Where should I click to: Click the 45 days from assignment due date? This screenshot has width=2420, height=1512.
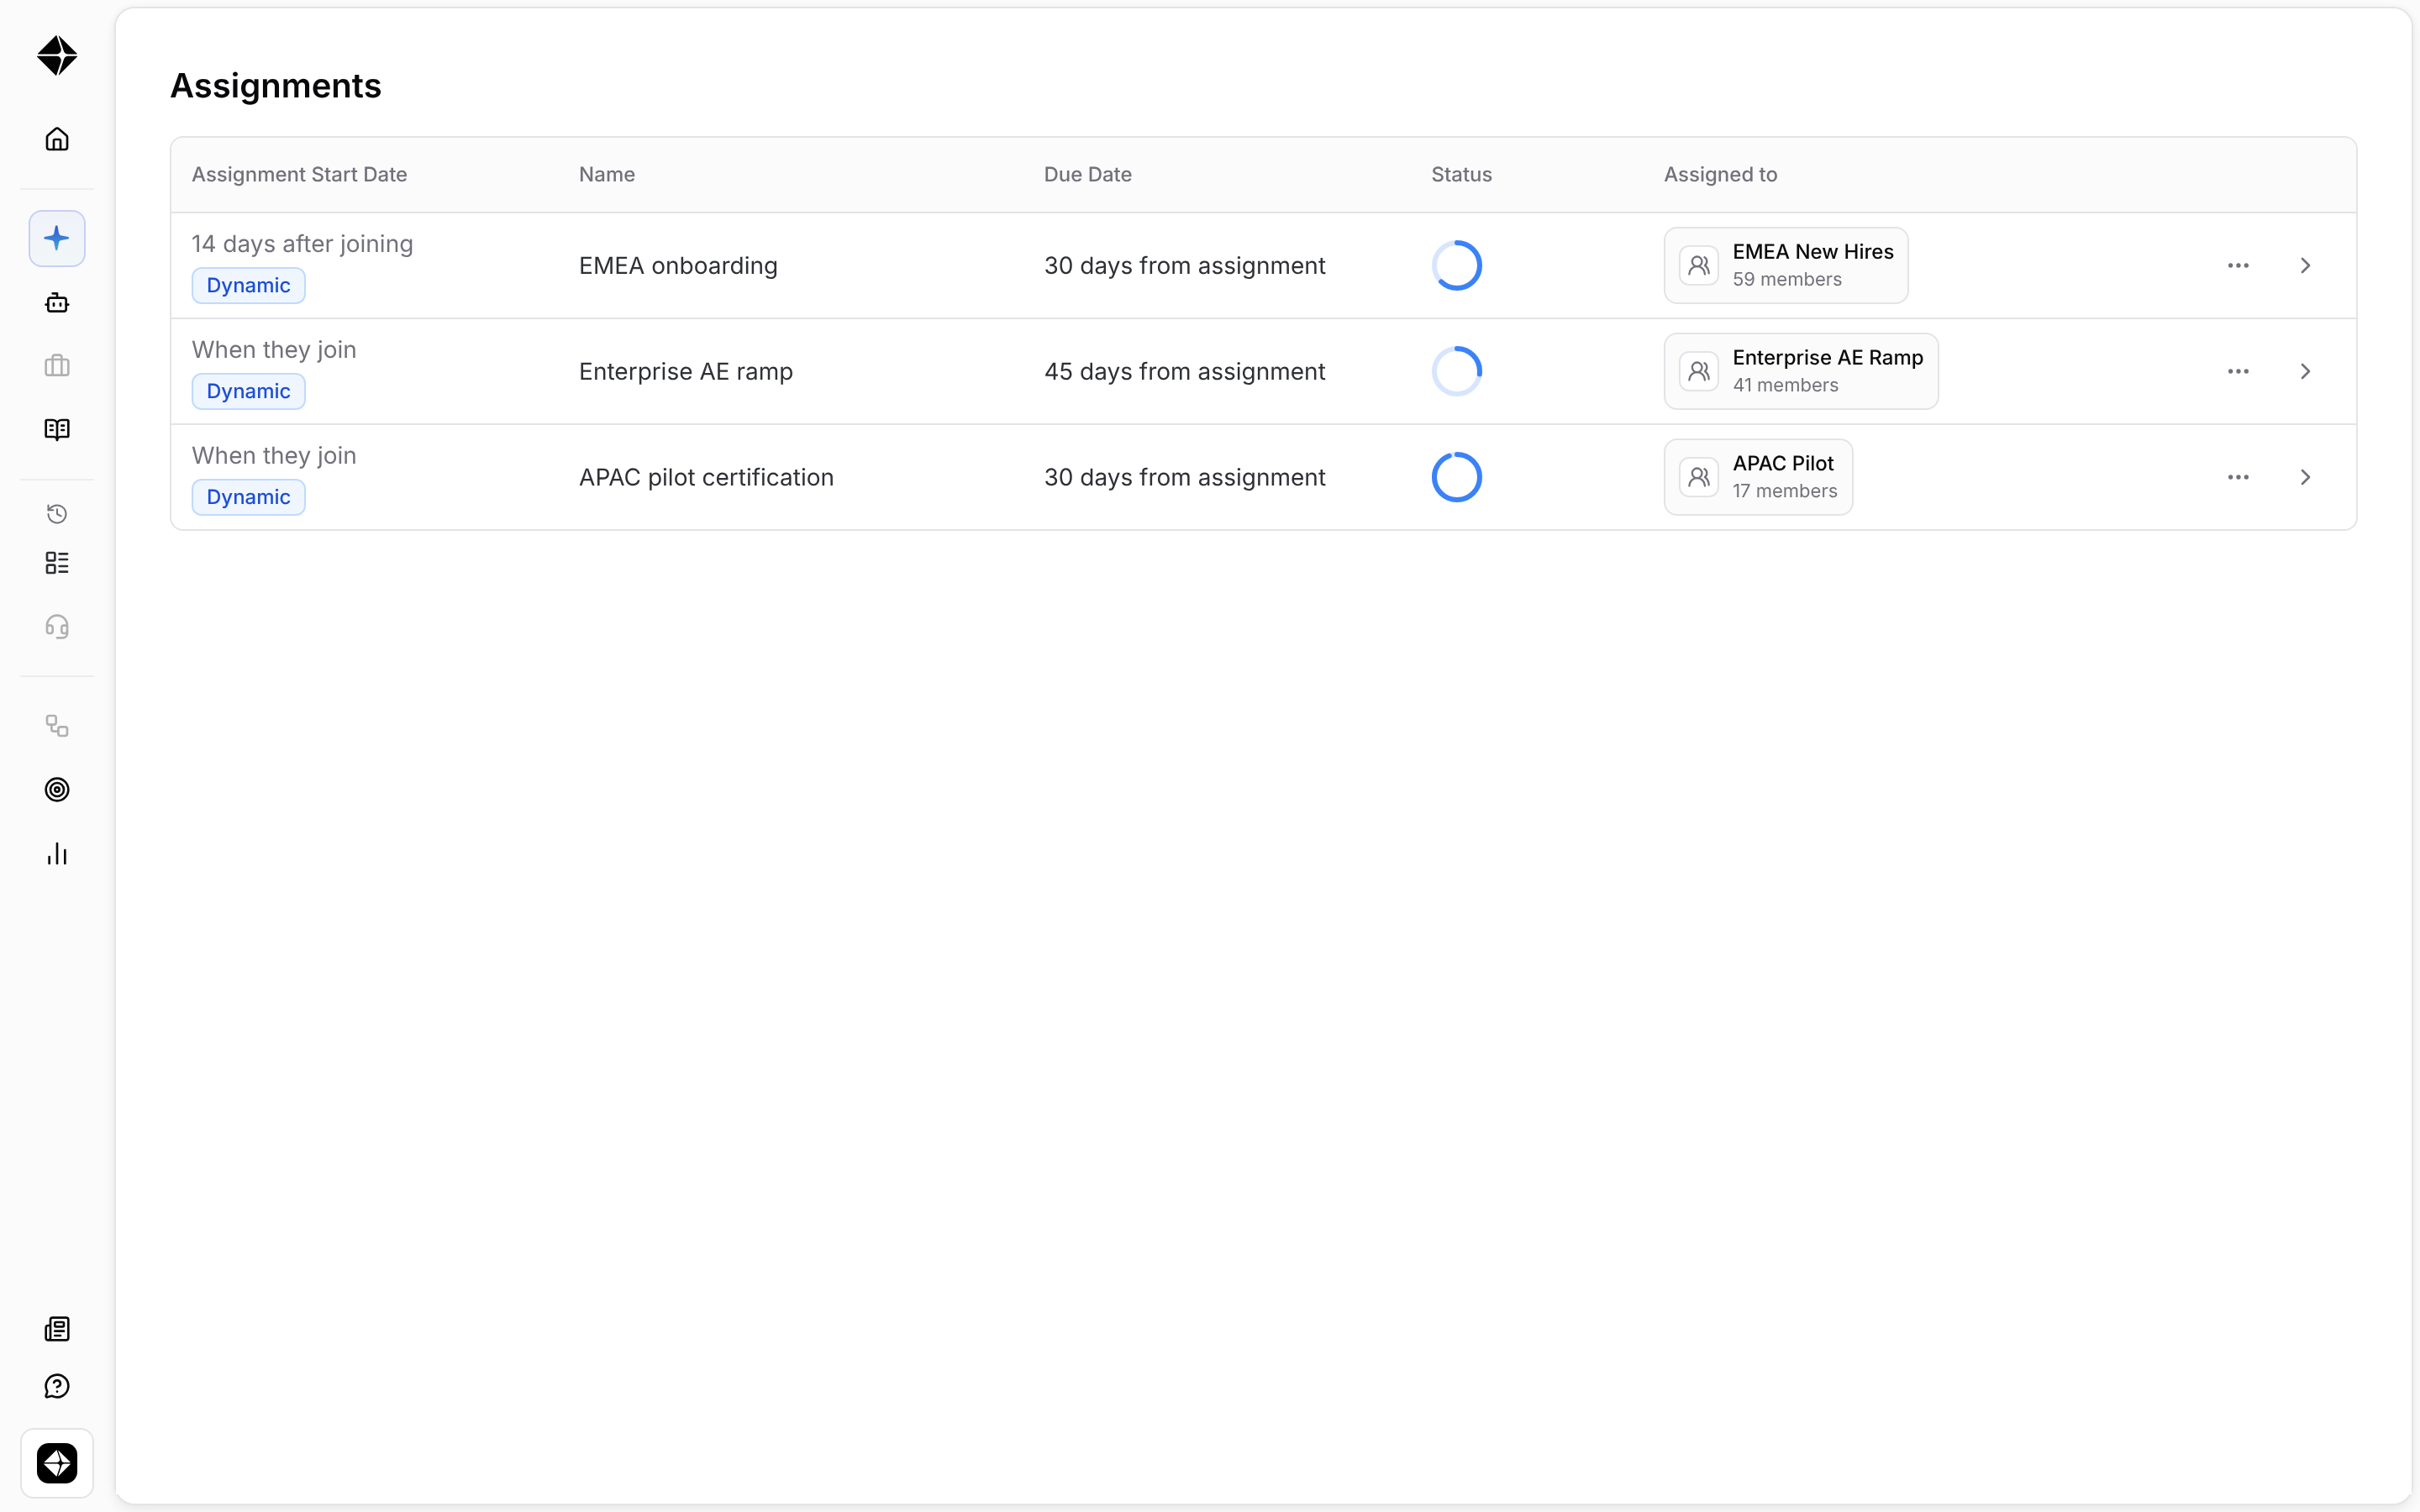1184,372
